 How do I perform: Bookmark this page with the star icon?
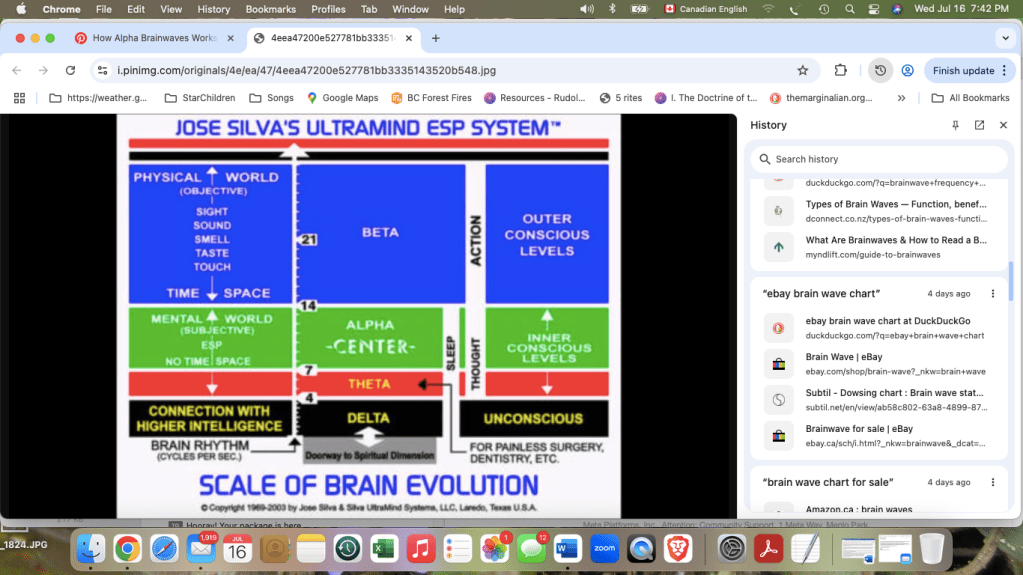802,71
